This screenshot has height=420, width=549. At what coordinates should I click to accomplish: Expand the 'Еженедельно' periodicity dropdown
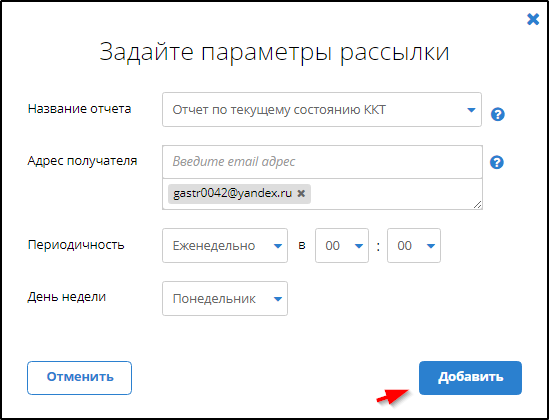[x=225, y=246]
